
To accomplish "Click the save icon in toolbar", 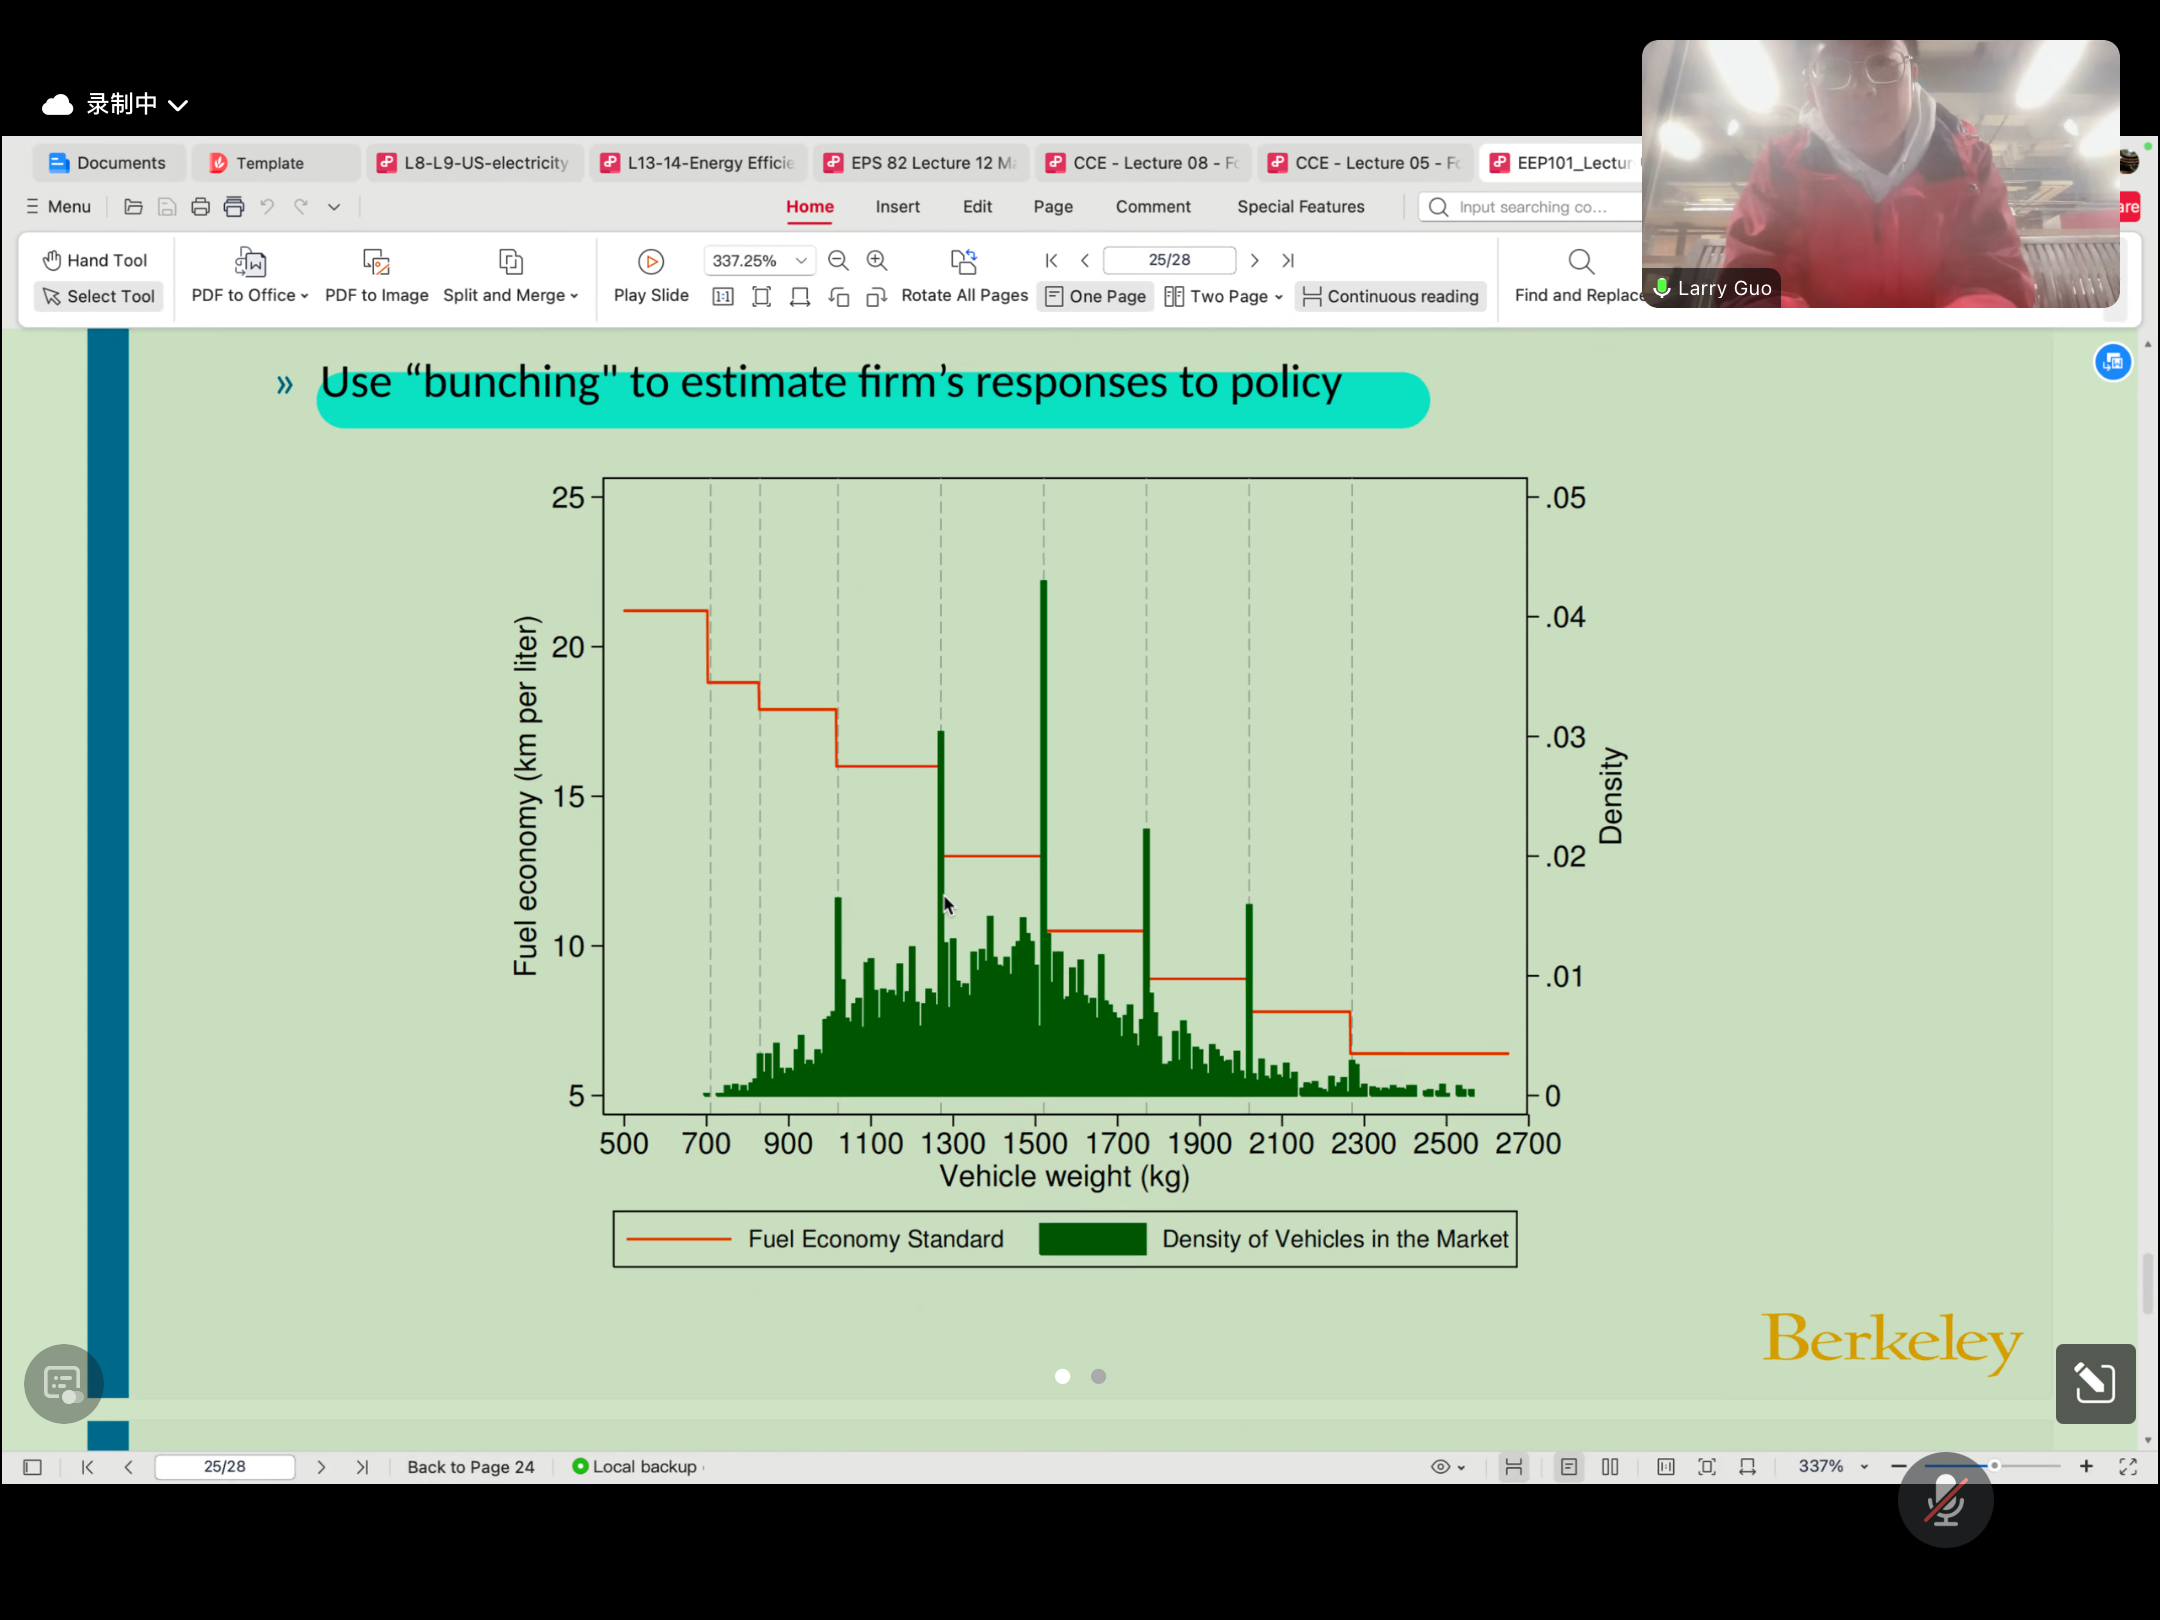I will [x=167, y=207].
